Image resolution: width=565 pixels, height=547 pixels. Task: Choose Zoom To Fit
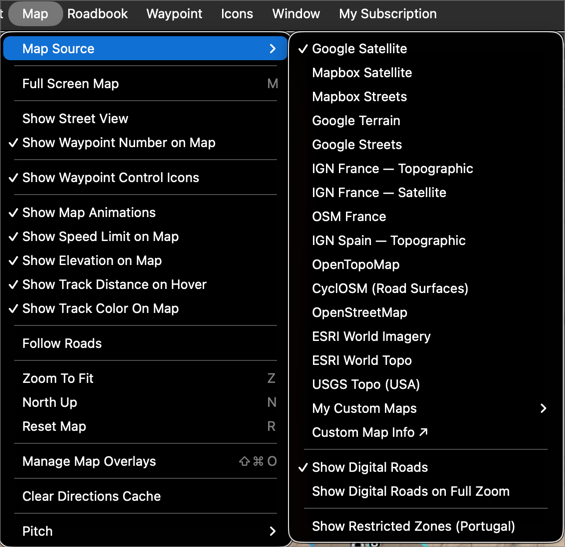(145, 378)
